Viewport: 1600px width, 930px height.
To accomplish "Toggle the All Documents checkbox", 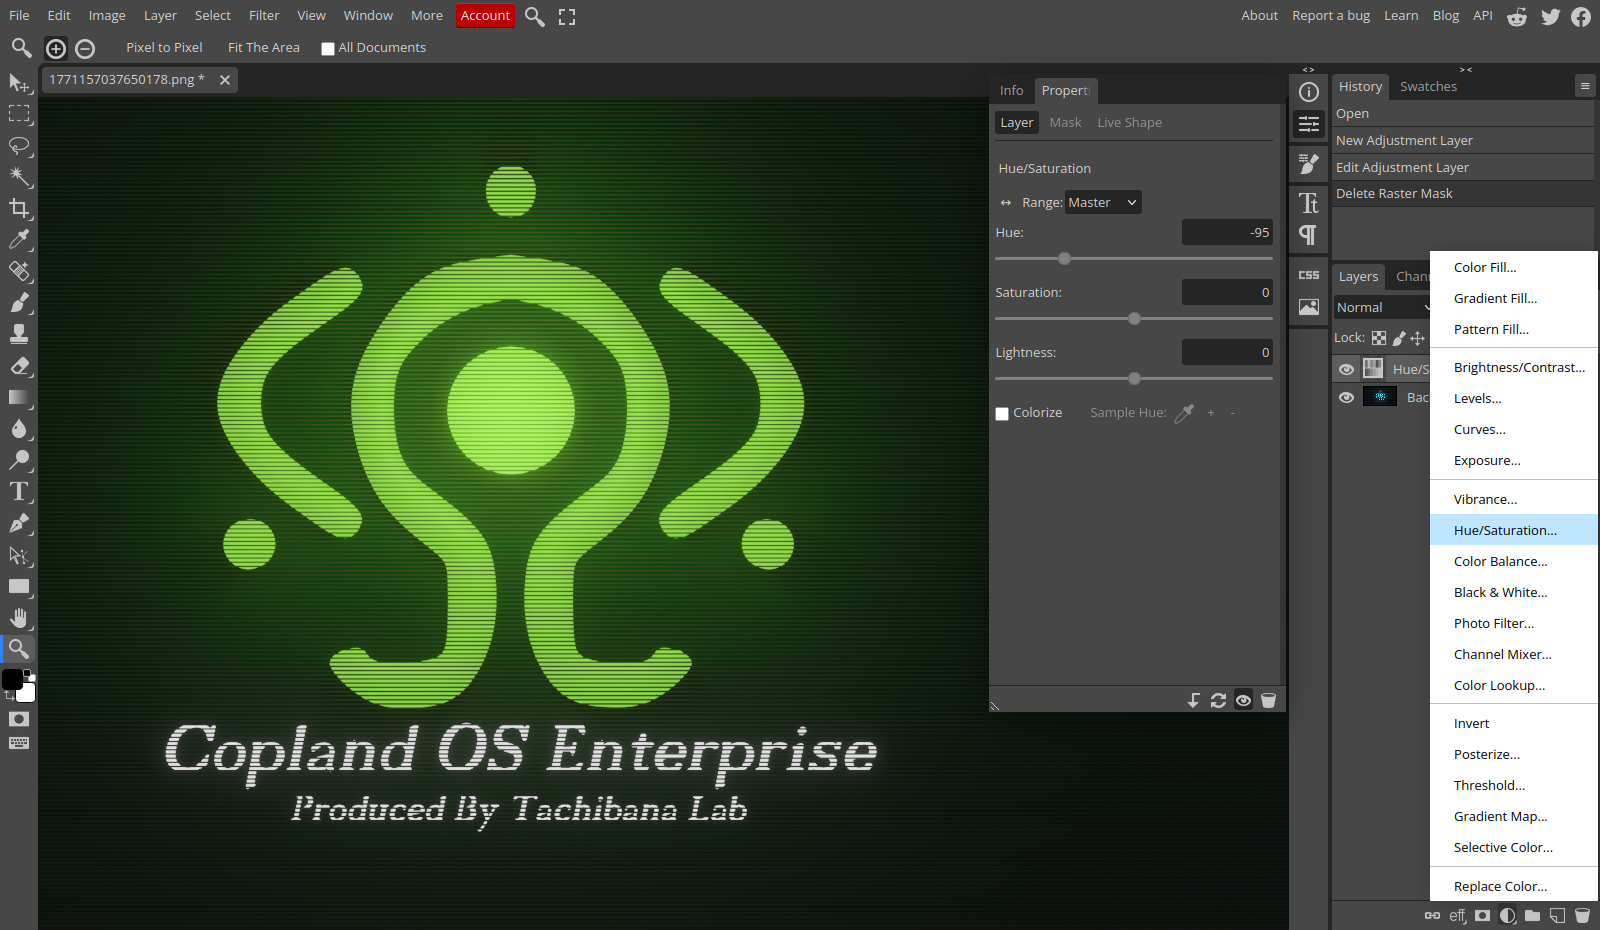I will point(328,49).
